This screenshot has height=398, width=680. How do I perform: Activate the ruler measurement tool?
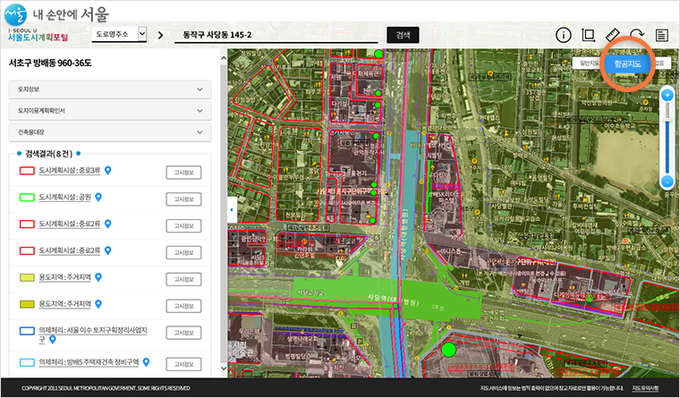pyautogui.click(x=612, y=35)
